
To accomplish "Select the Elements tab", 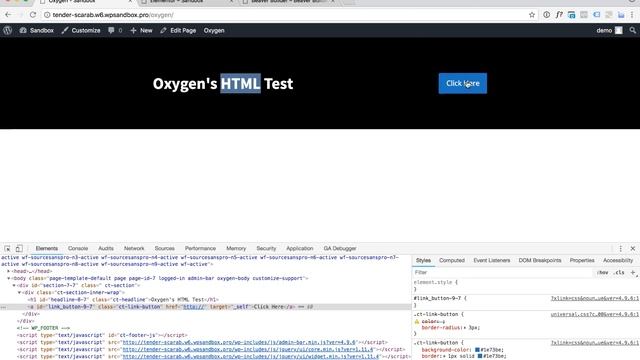I will point(47,248).
